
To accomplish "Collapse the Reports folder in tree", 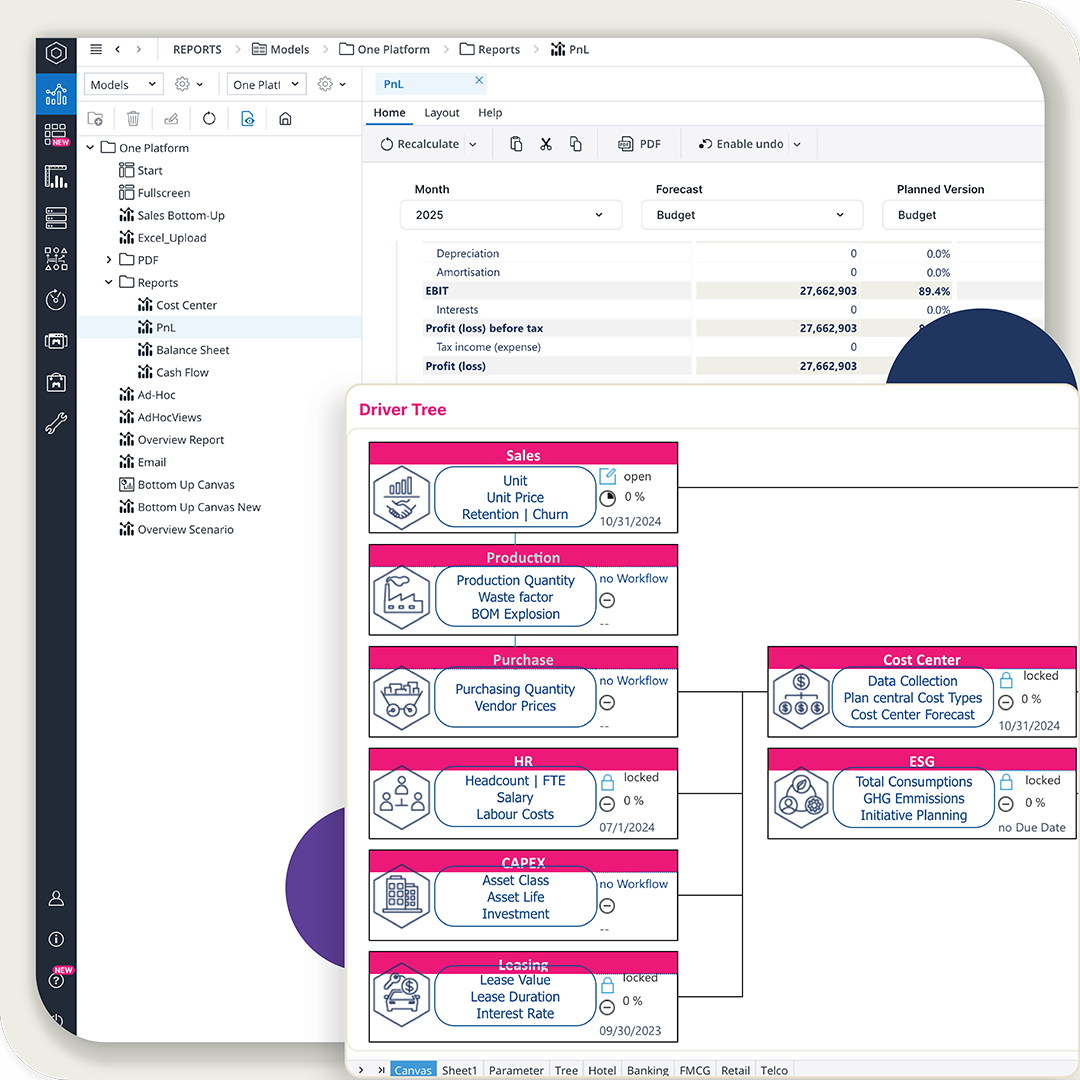I will click(x=109, y=283).
